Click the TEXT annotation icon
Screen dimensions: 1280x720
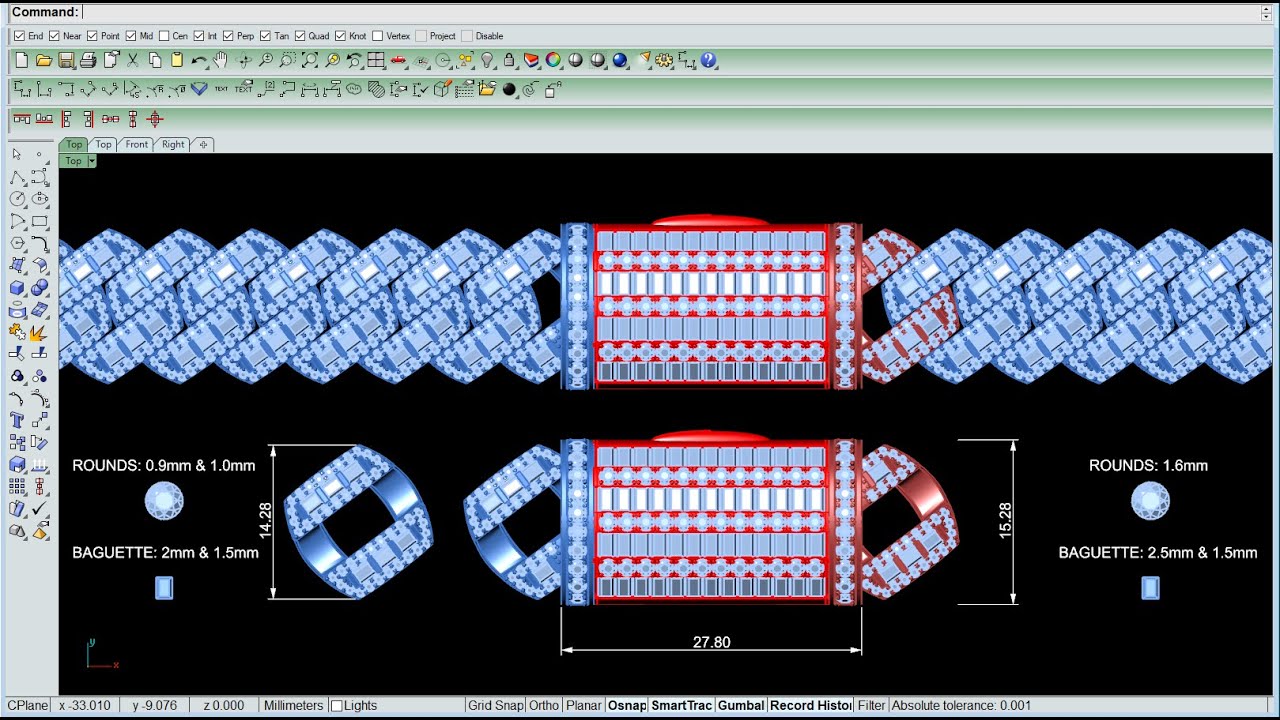click(221, 89)
